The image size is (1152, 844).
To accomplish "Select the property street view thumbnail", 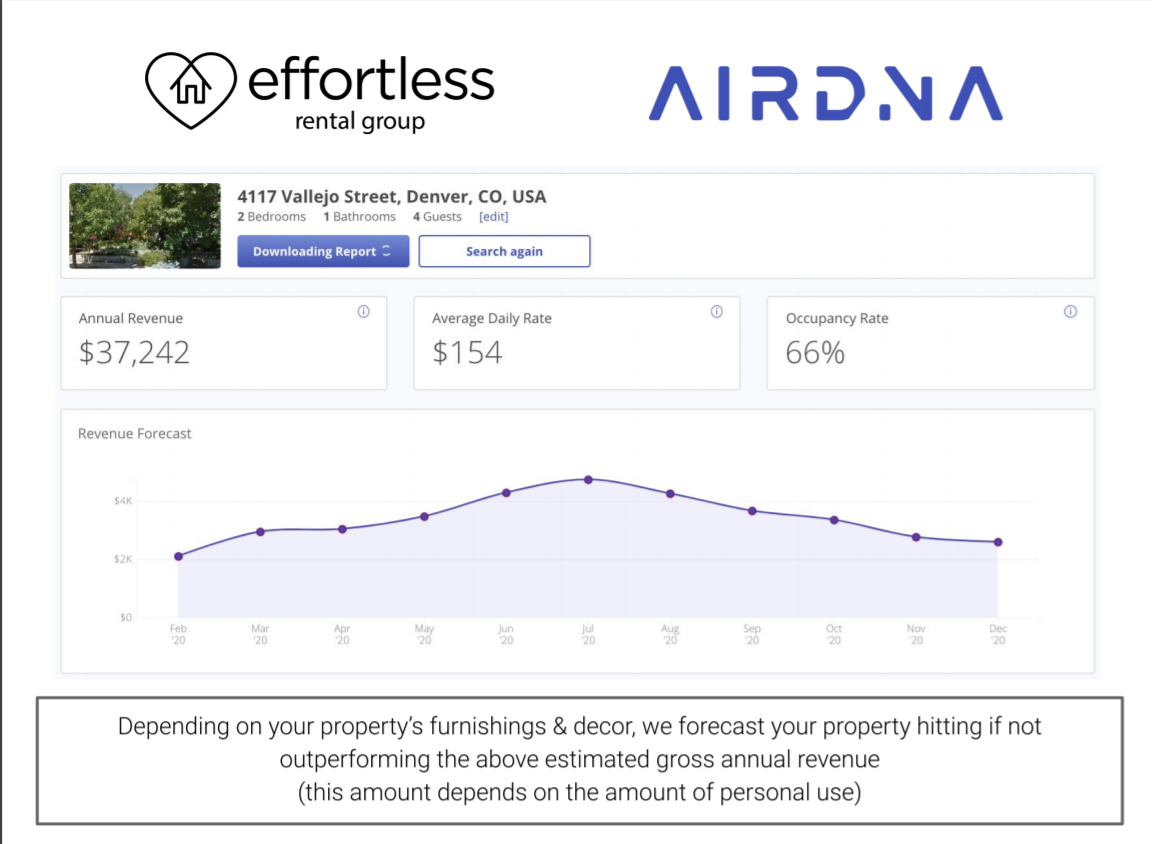I will click(145, 226).
